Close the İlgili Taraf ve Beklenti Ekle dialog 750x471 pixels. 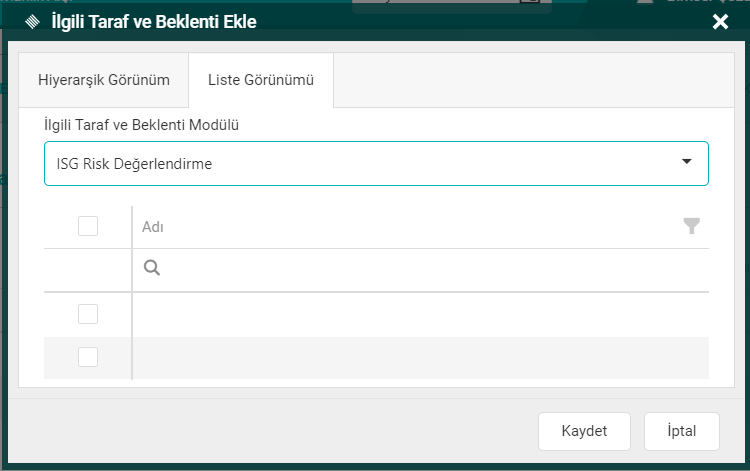coord(720,21)
